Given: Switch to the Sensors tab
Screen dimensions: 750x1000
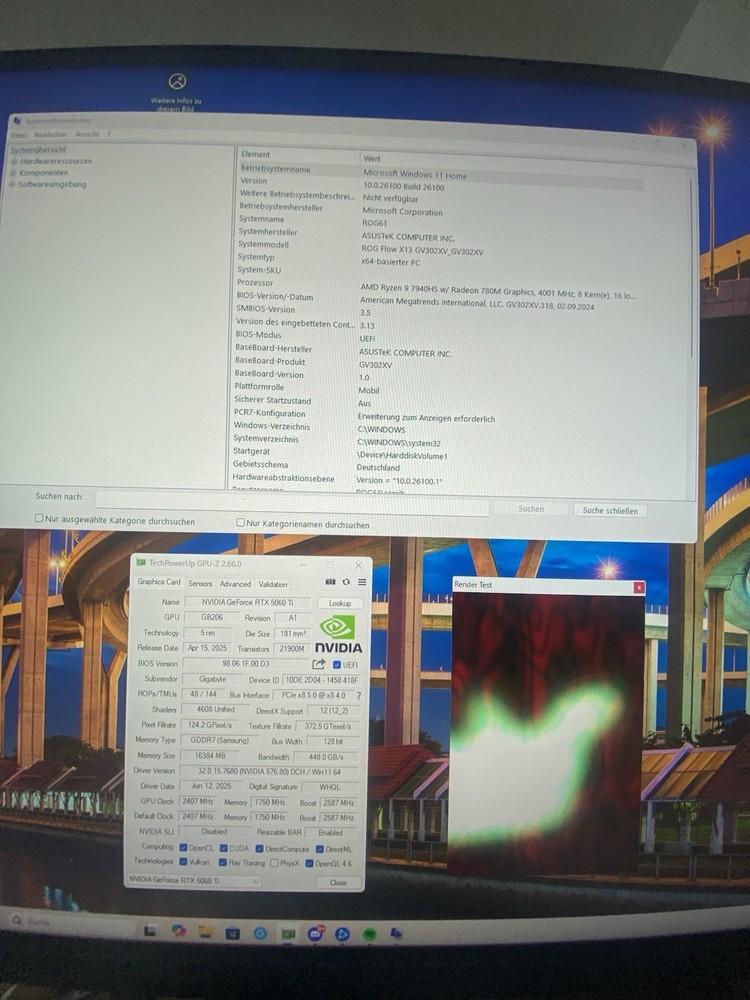Looking at the screenshot, I should coord(200,584).
